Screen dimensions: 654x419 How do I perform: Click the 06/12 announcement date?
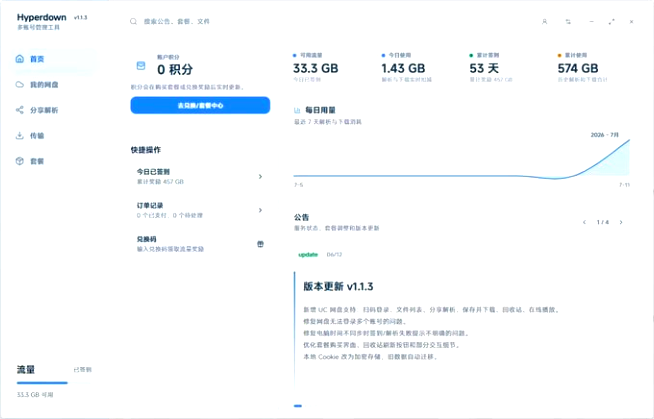(334, 255)
